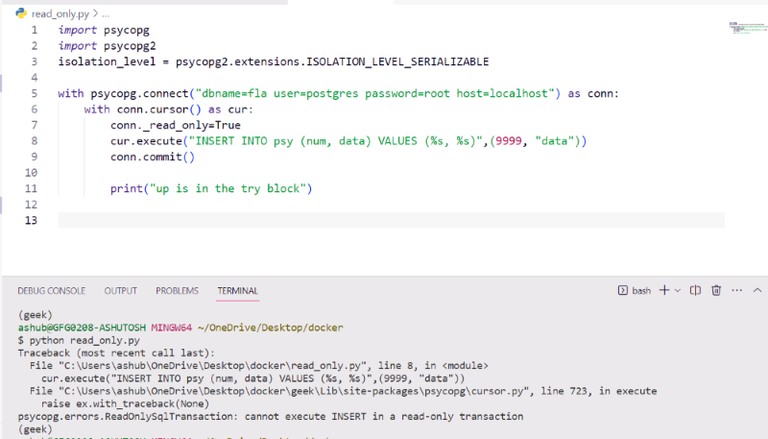Click the Python file icon in breadcrumb

click(x=21, y=13)
